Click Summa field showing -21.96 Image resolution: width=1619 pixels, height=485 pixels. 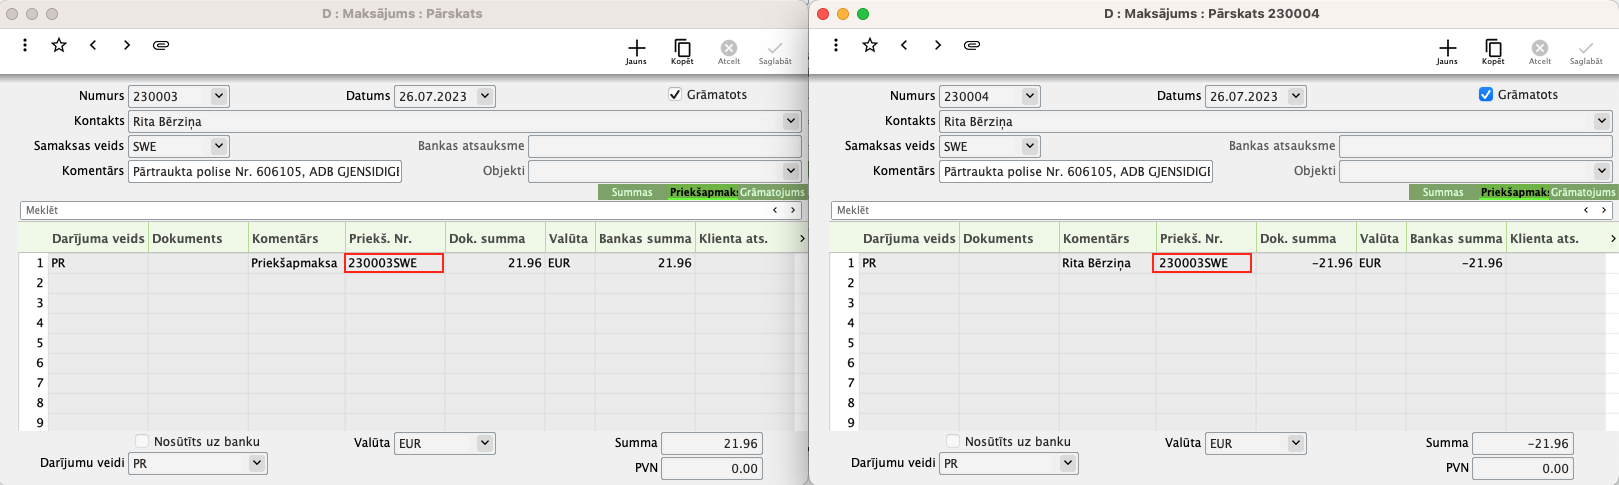[x=1523, y=443]
